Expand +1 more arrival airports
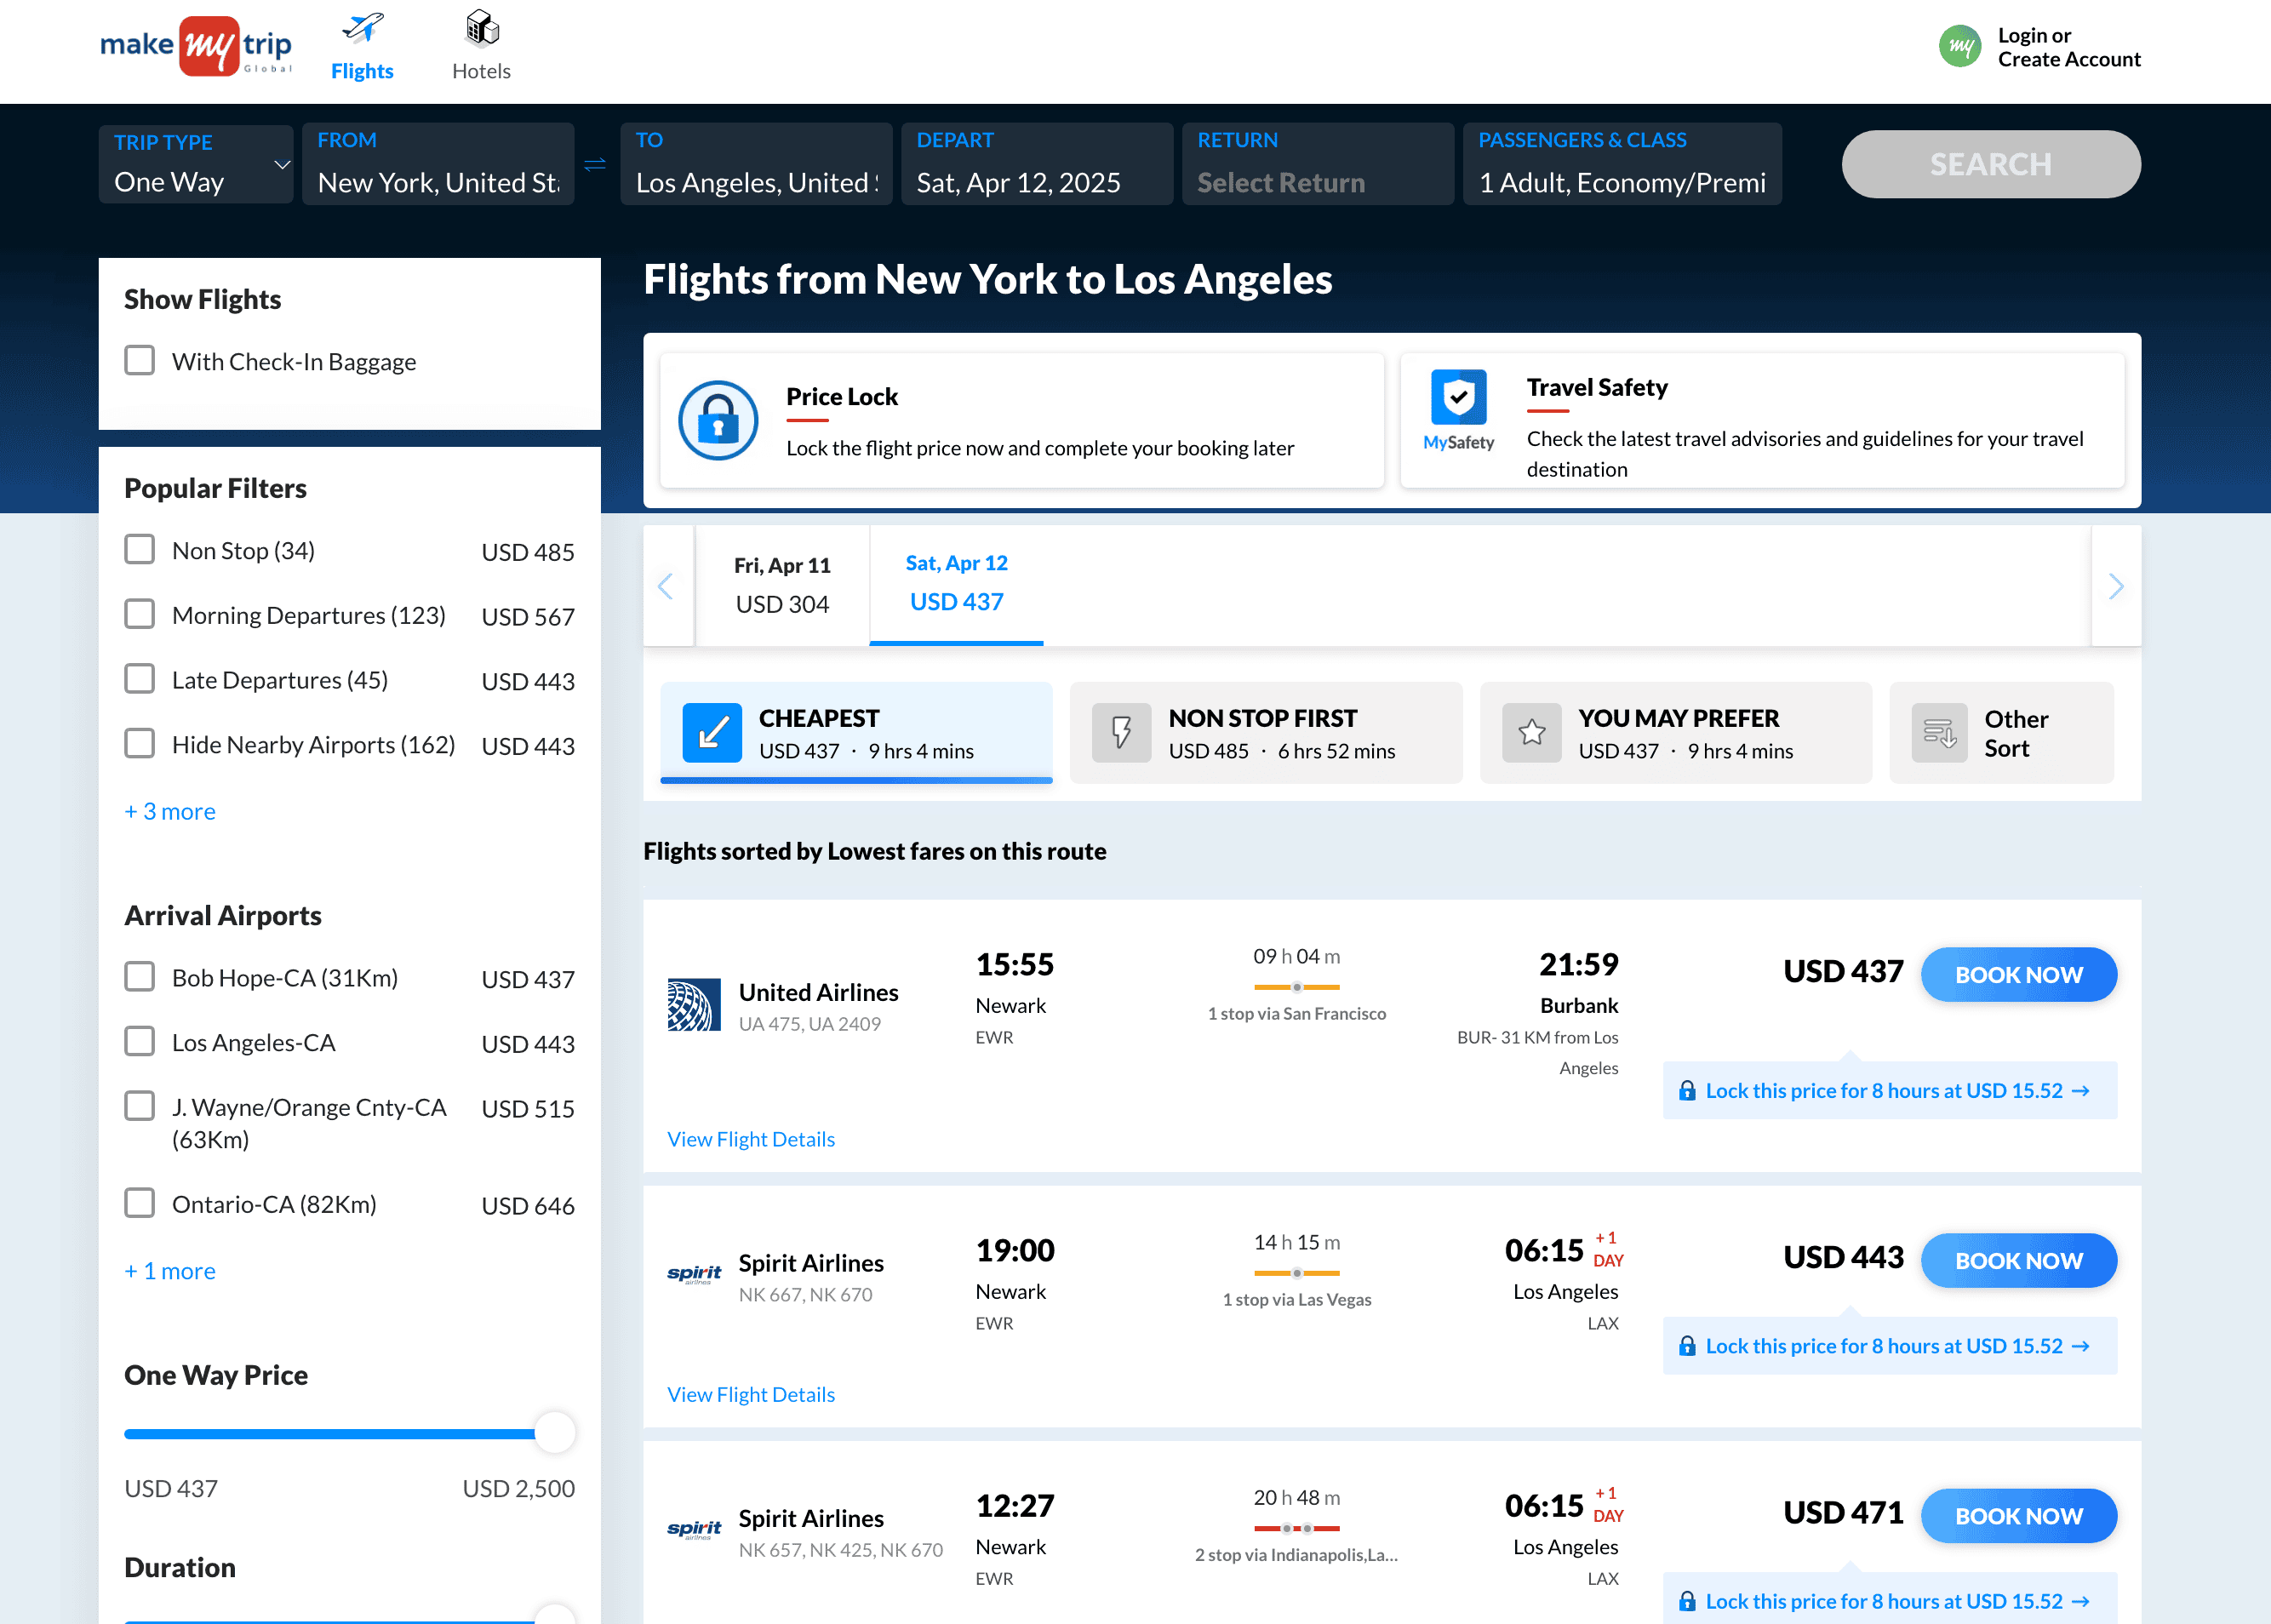This screenshot has height=1624, width=2271. [x=170, y=1271]
